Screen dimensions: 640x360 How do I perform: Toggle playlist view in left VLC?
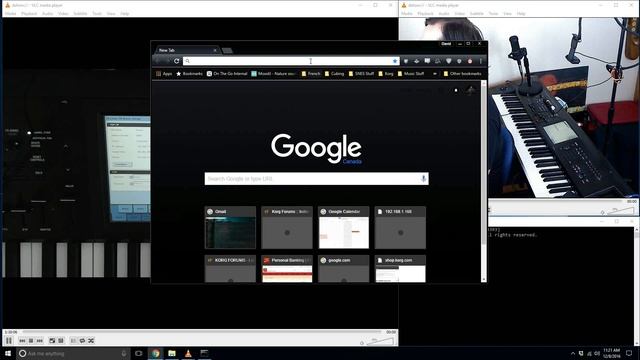(73, 340)
